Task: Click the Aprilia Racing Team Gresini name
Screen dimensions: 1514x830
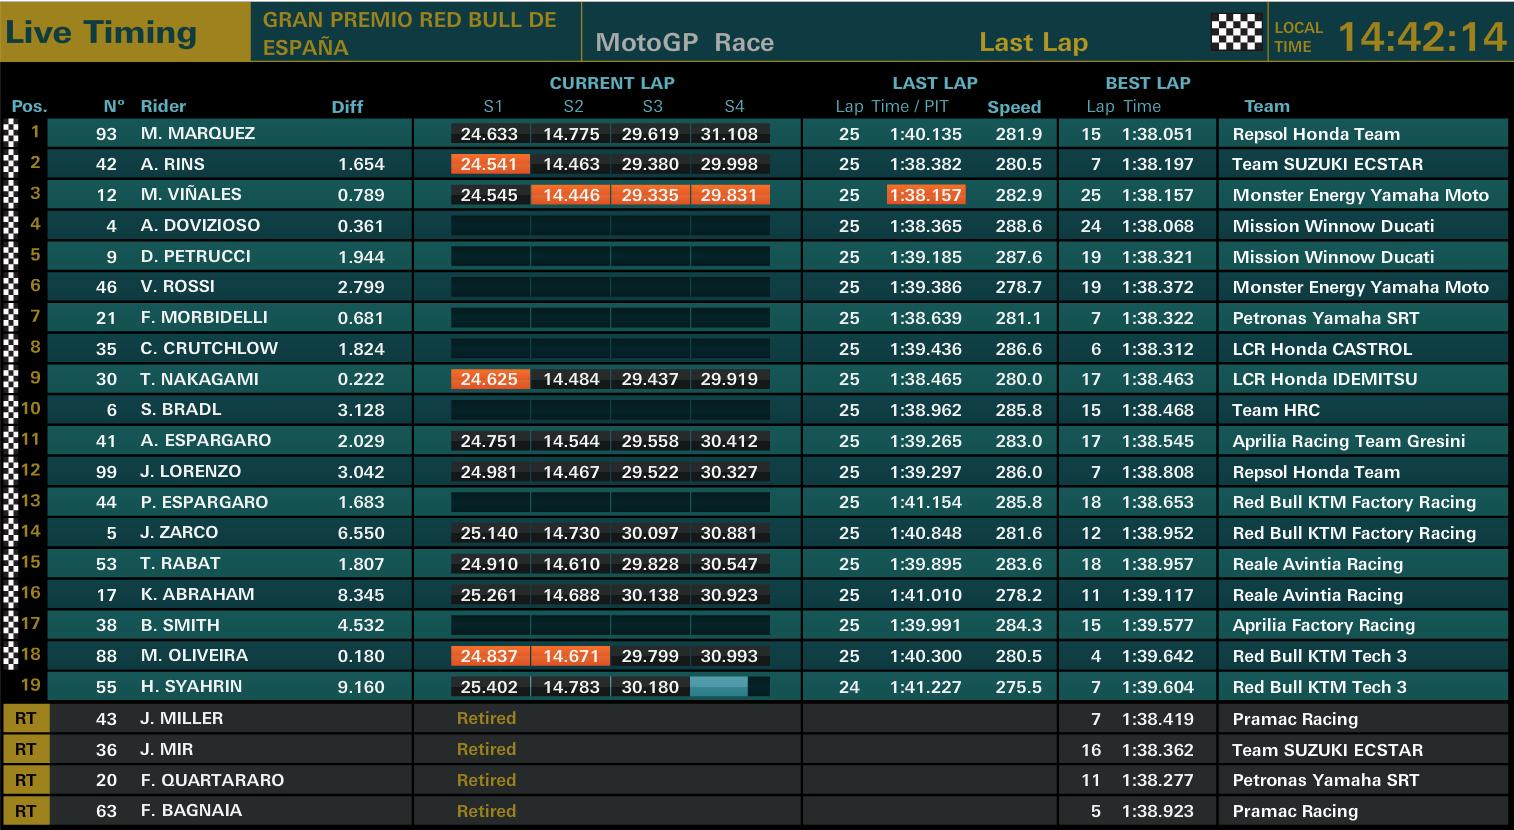Action: [x=1349, y=440]
